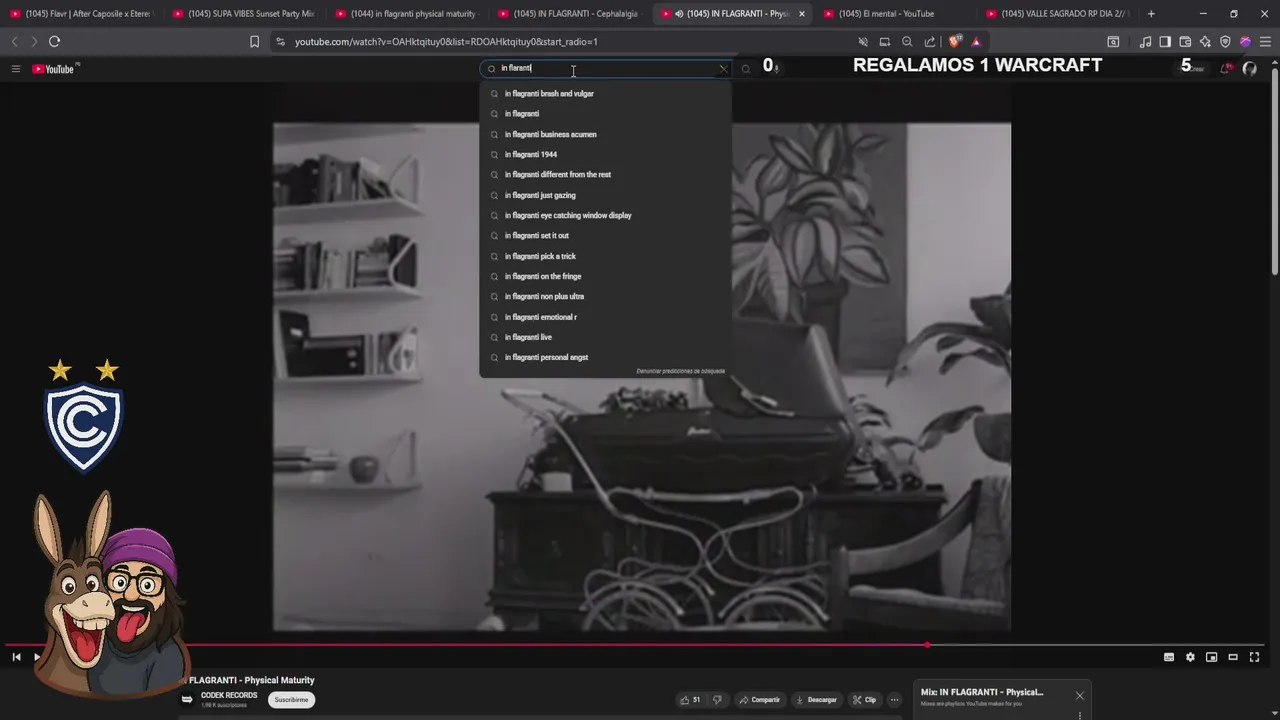Viewport: 1280px width, 720px height.
Task: Select suggestion 'in flagranti brash and vulgar'
Action: tap(605, 94)
